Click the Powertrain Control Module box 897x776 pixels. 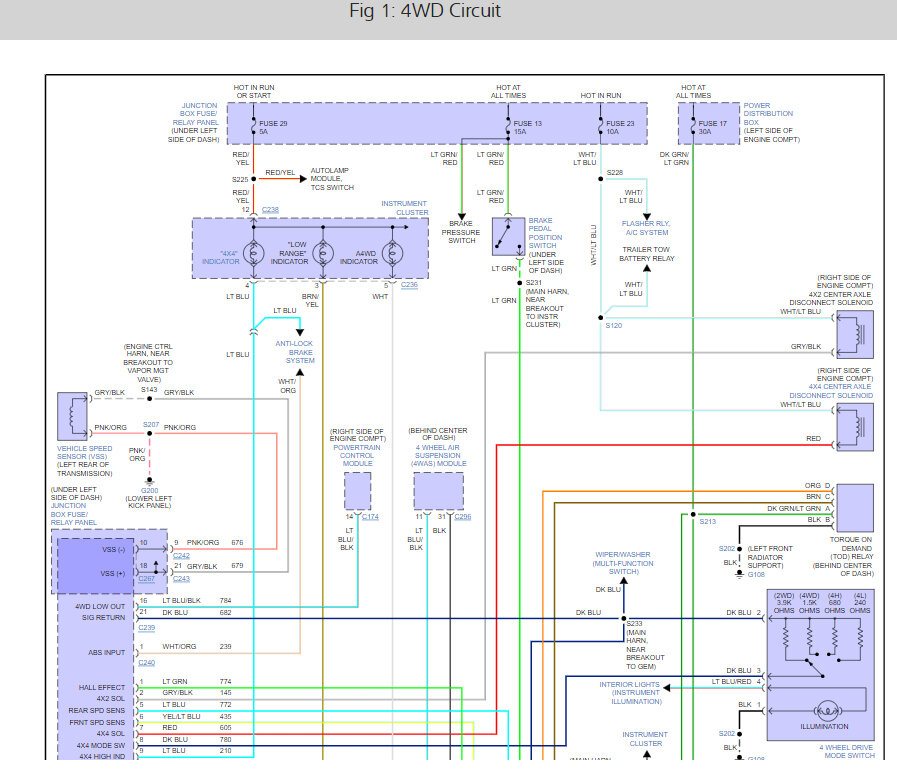(358, 491)
